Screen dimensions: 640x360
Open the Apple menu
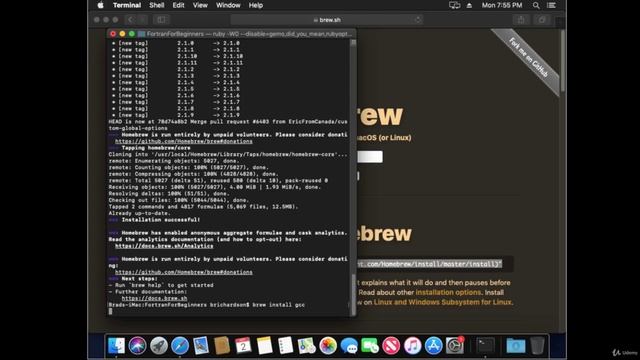pos(101,5)
